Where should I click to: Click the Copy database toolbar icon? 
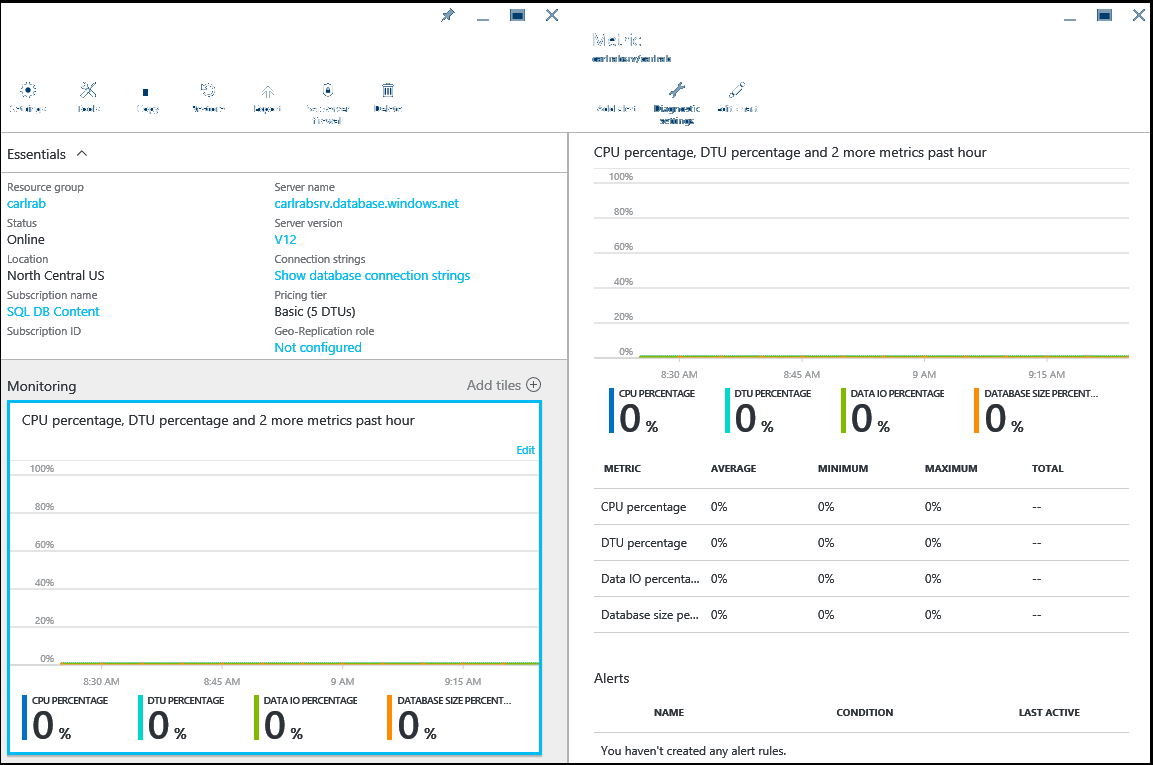click(146, 93)
